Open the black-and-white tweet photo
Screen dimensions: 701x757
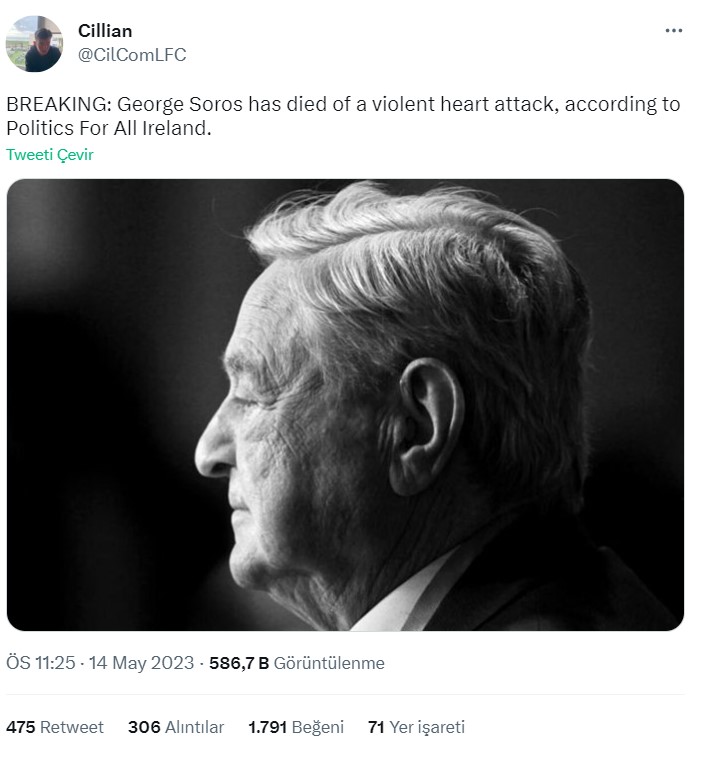click(345, 404)
